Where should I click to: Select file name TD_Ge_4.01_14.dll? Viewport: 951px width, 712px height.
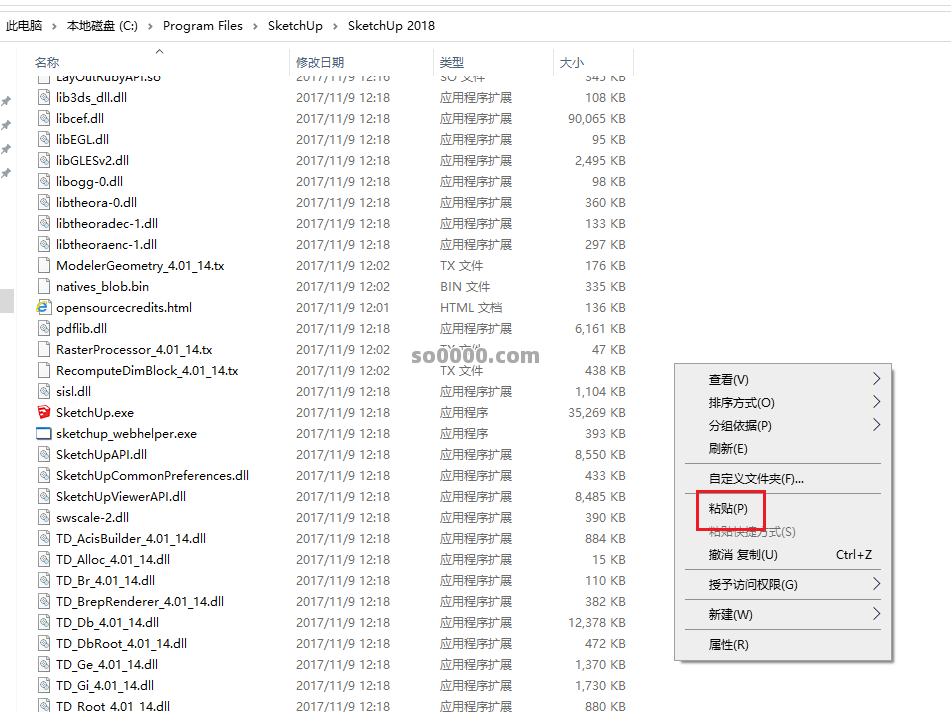tap(107, 665)
